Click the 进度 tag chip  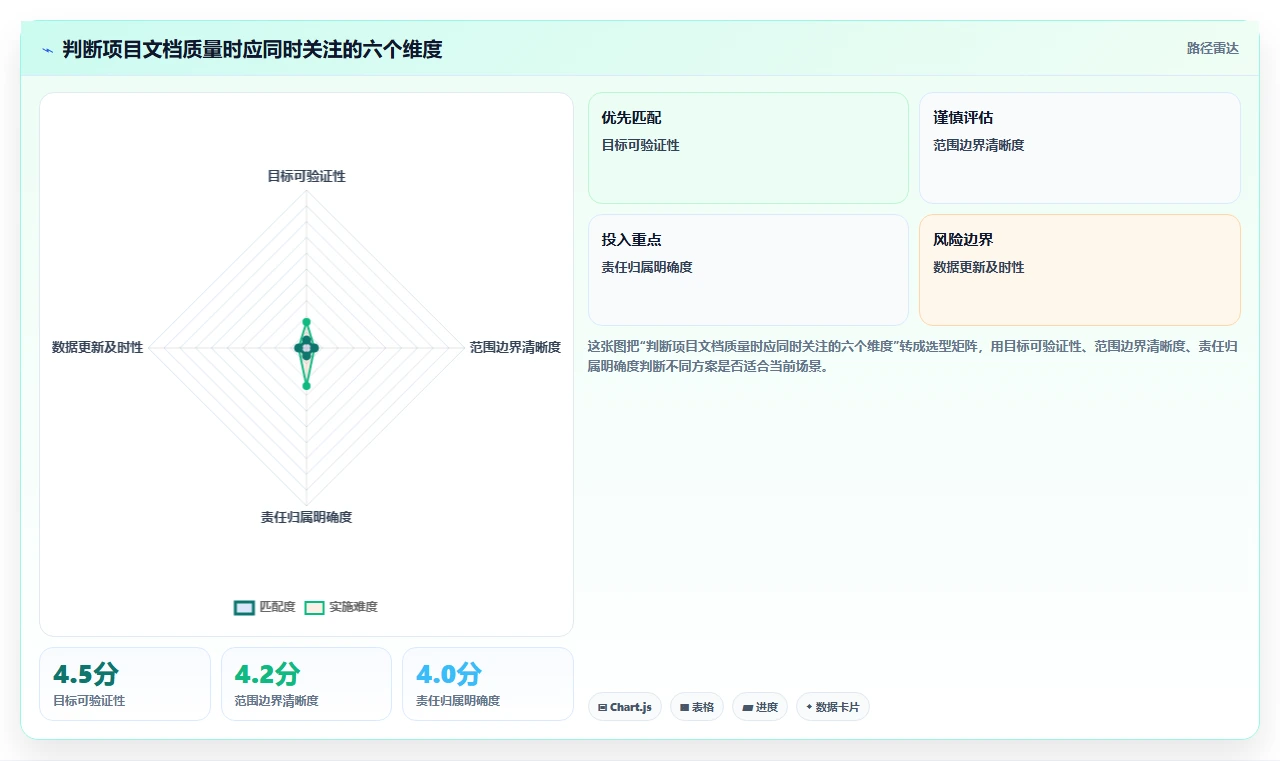[x=760, y=707]
